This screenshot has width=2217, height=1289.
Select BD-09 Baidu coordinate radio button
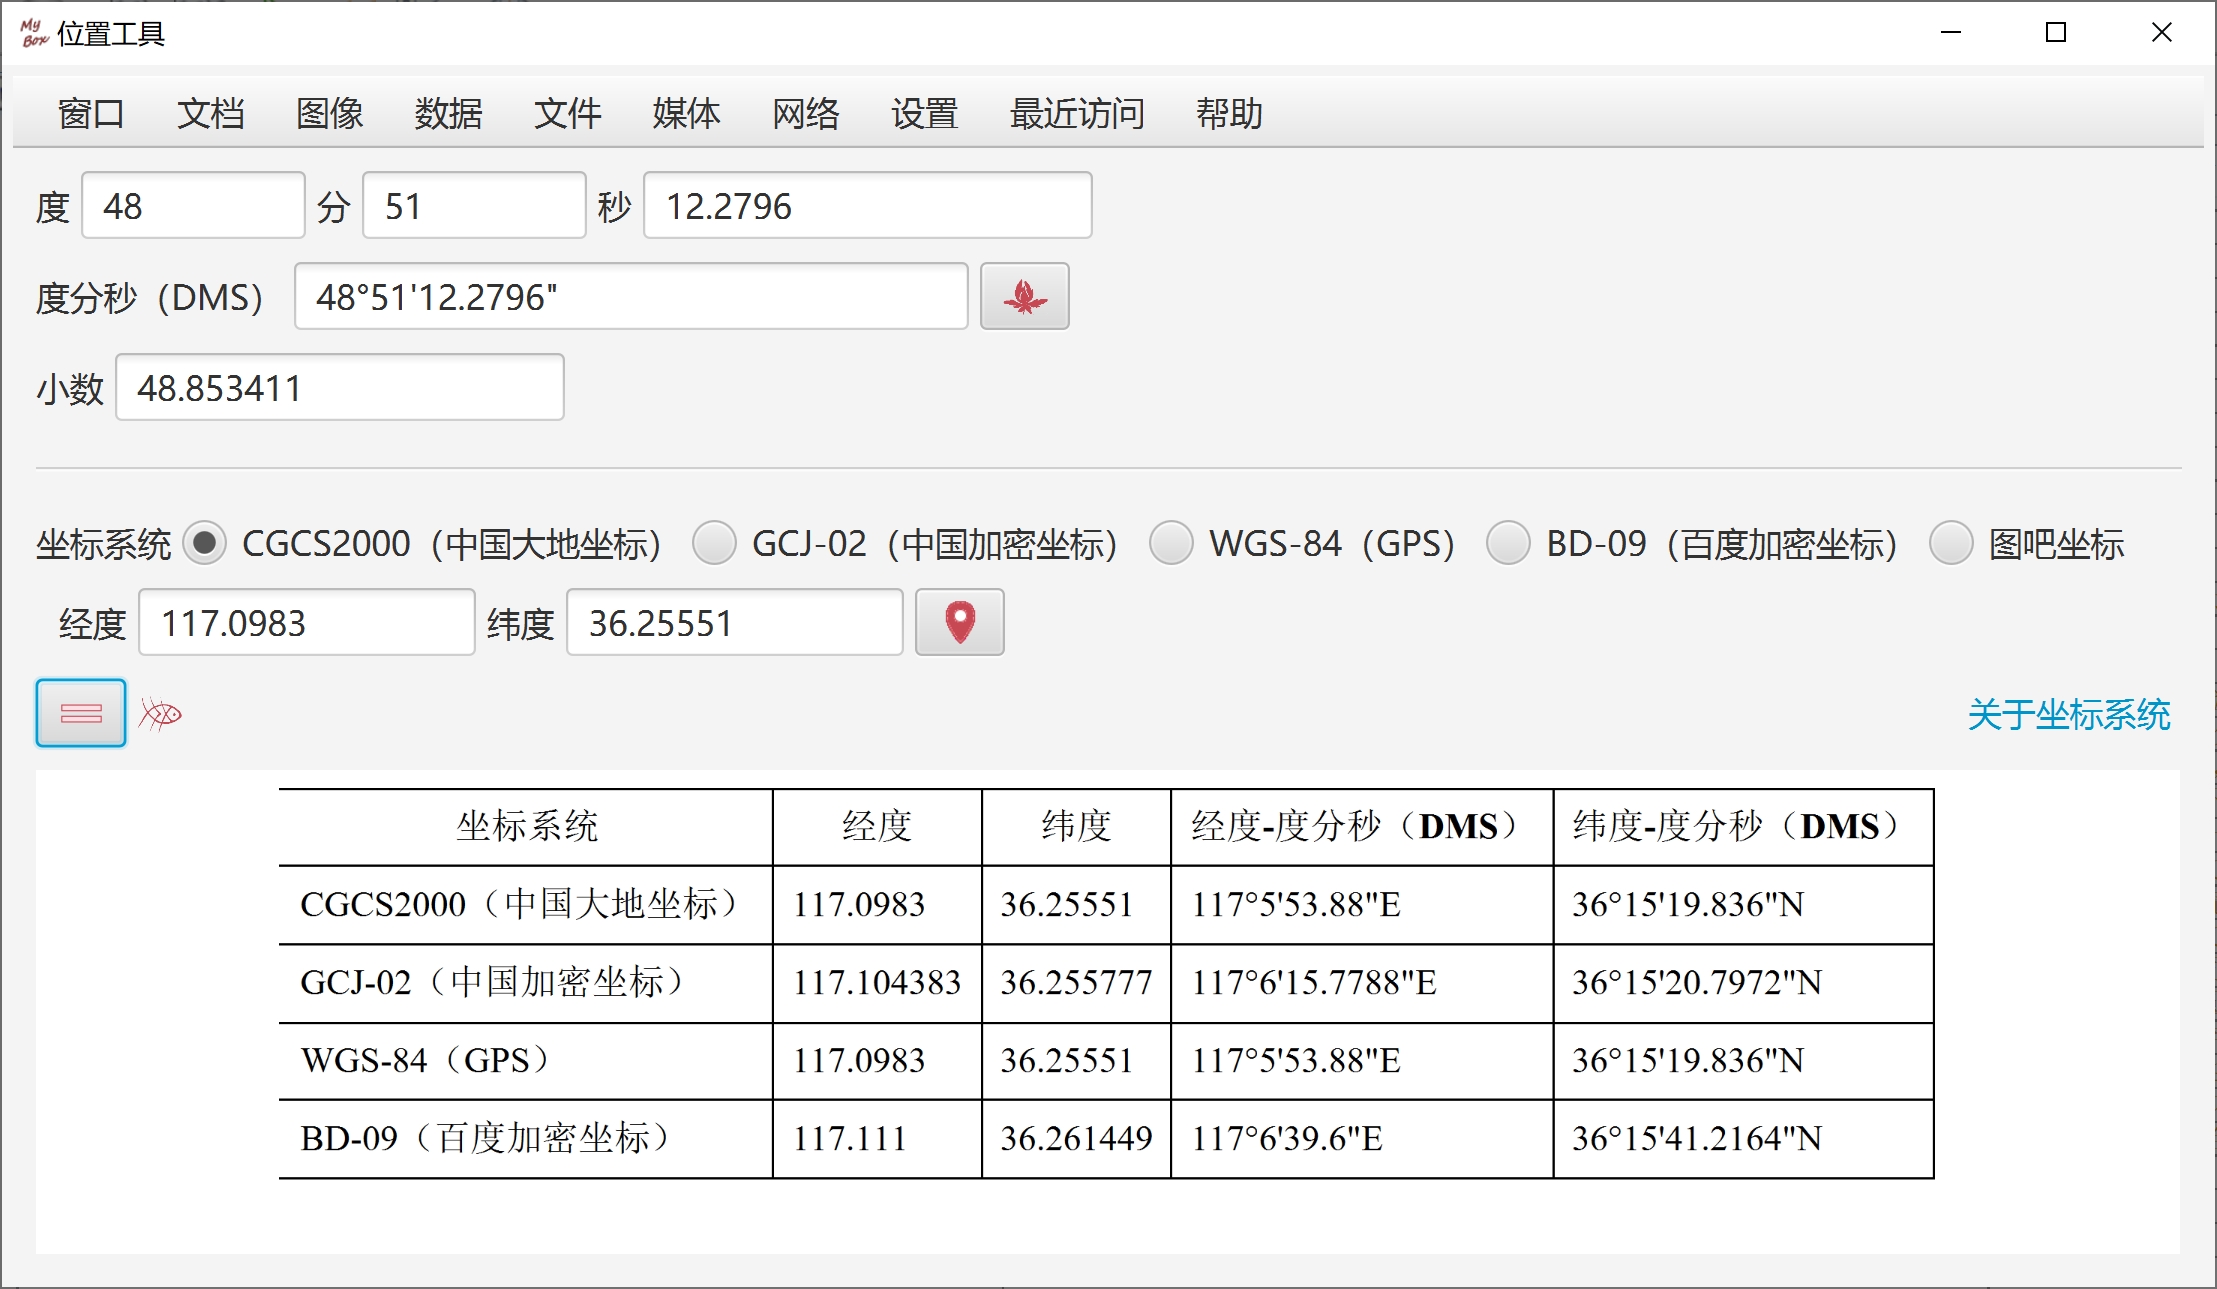[x=1508, y=543]
